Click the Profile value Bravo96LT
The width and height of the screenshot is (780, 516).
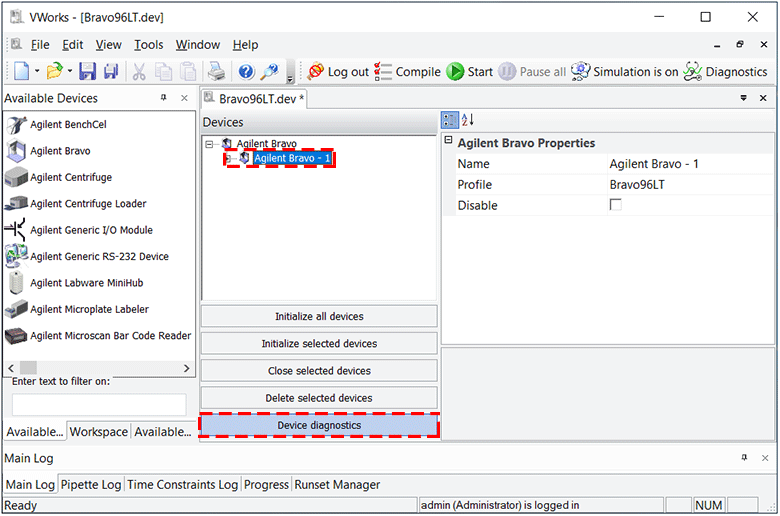click(x=637, y=185)
